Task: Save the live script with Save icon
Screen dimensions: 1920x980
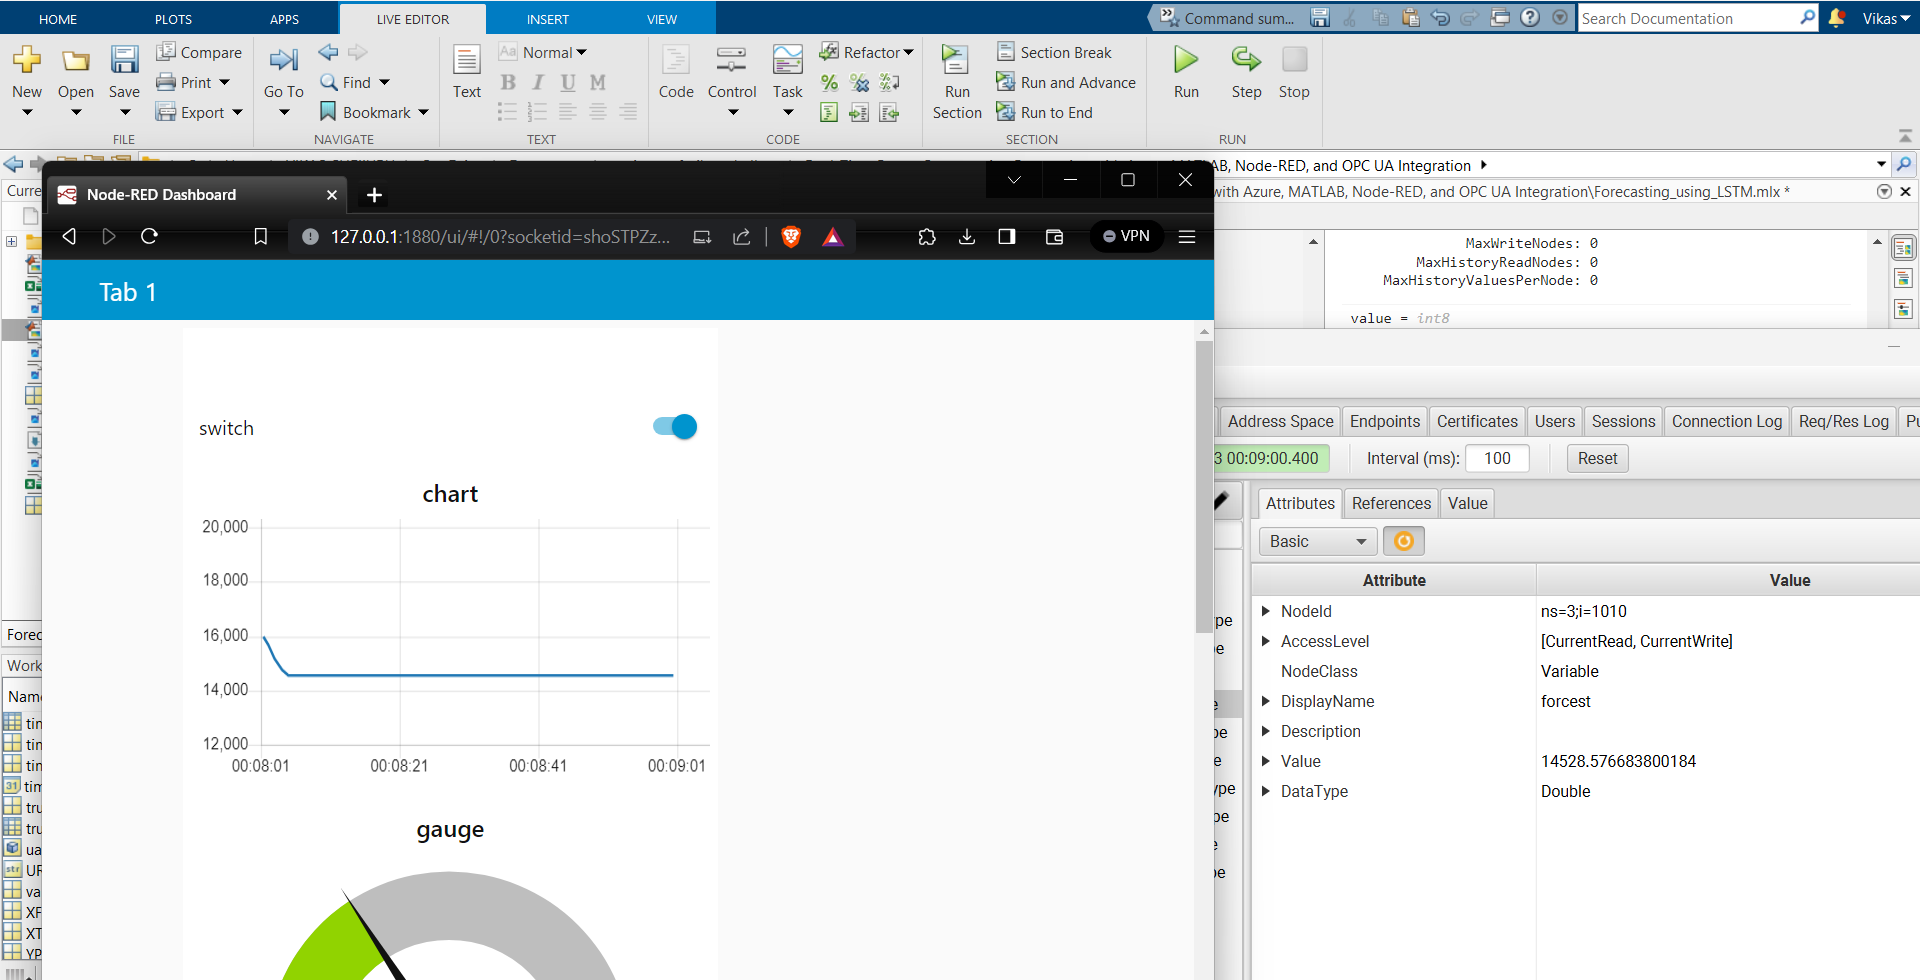Action: tap(124, 60)
